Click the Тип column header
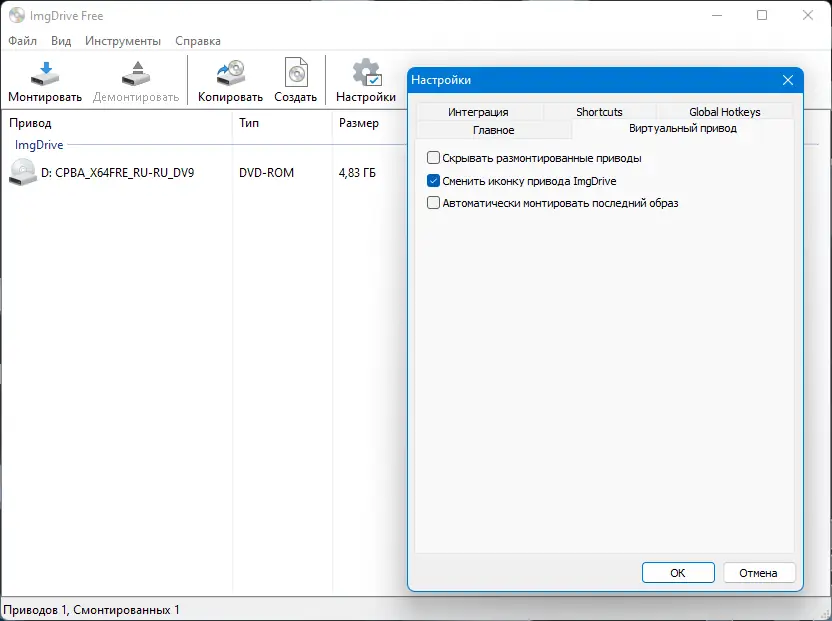832x621 pixels. [x=282, y=123]
